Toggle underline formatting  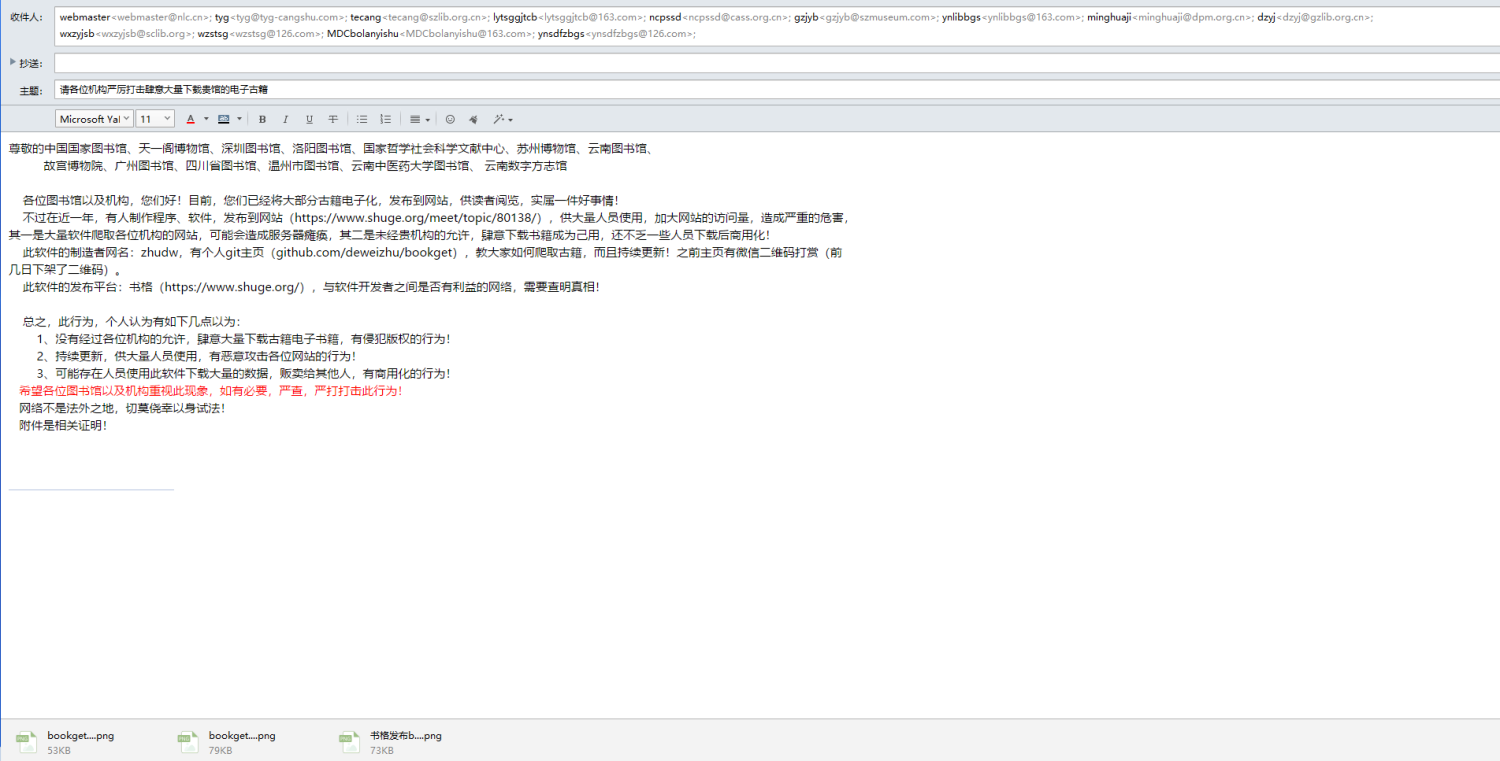coord(309,119)
